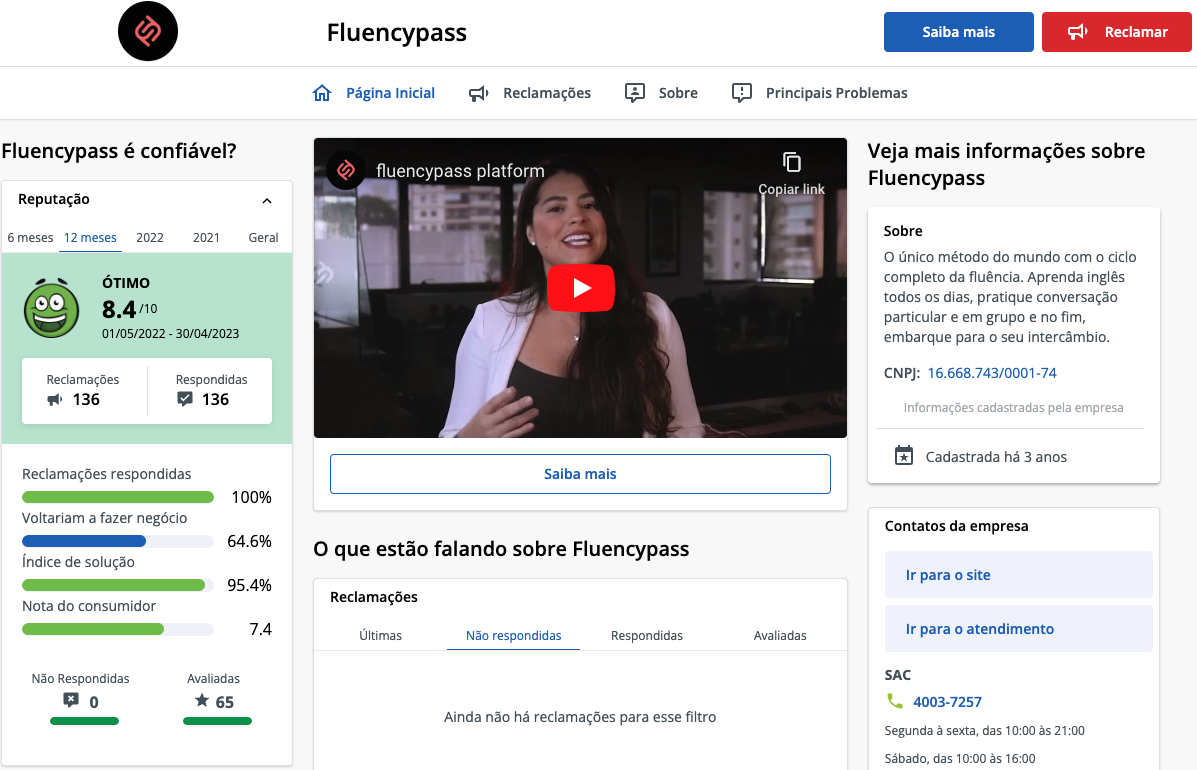1197x770 pixels.
Task: Click the Respondidas 136 counter
Action: pyautogui.click(x=211, y=391)
